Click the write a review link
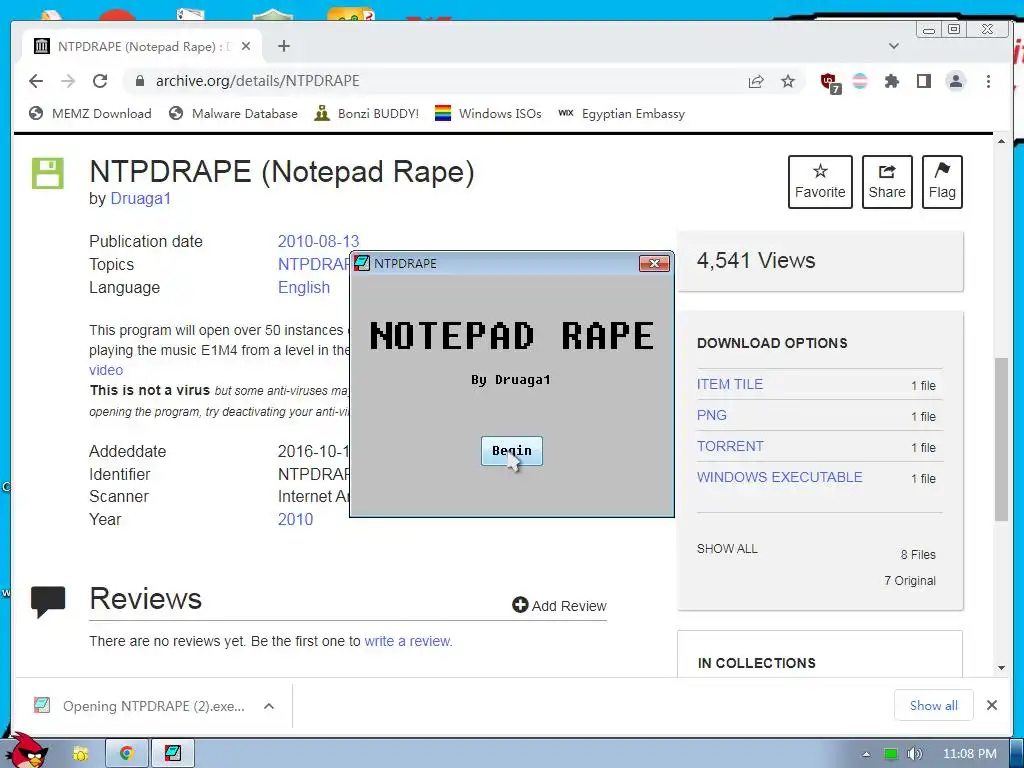 408,641
